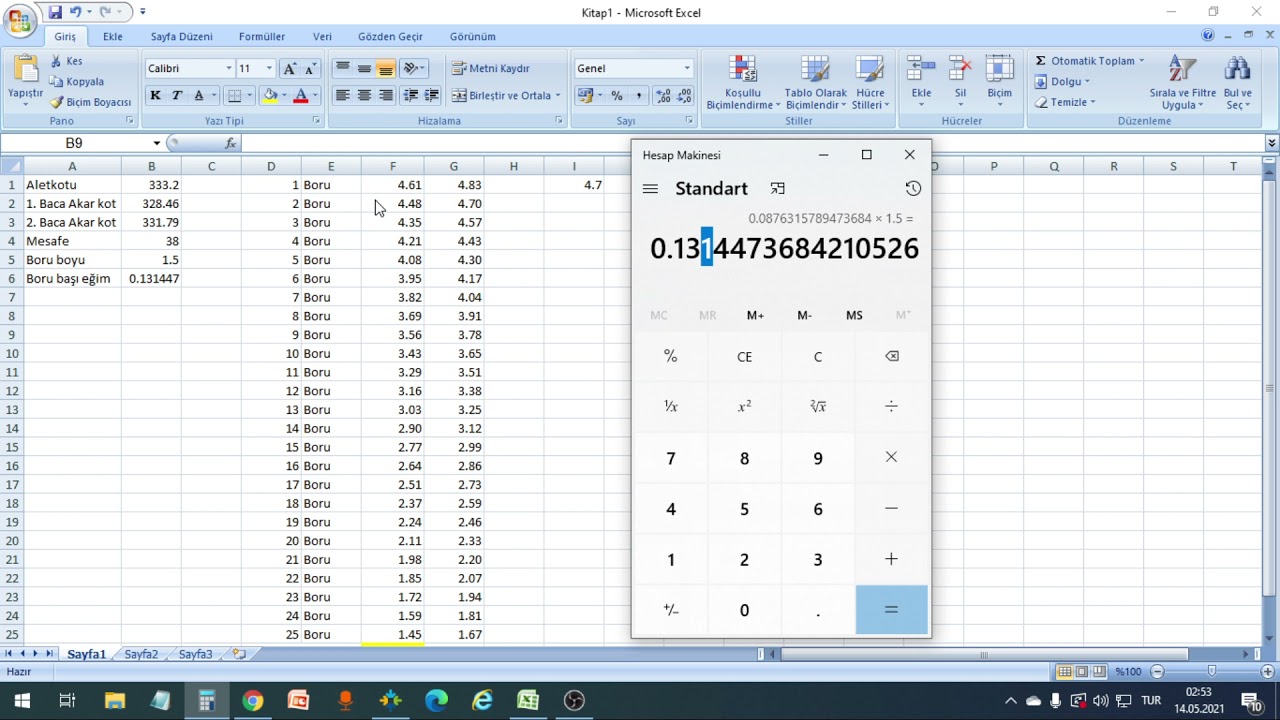Open the Ekle ribbon tab

pos(113,36)
